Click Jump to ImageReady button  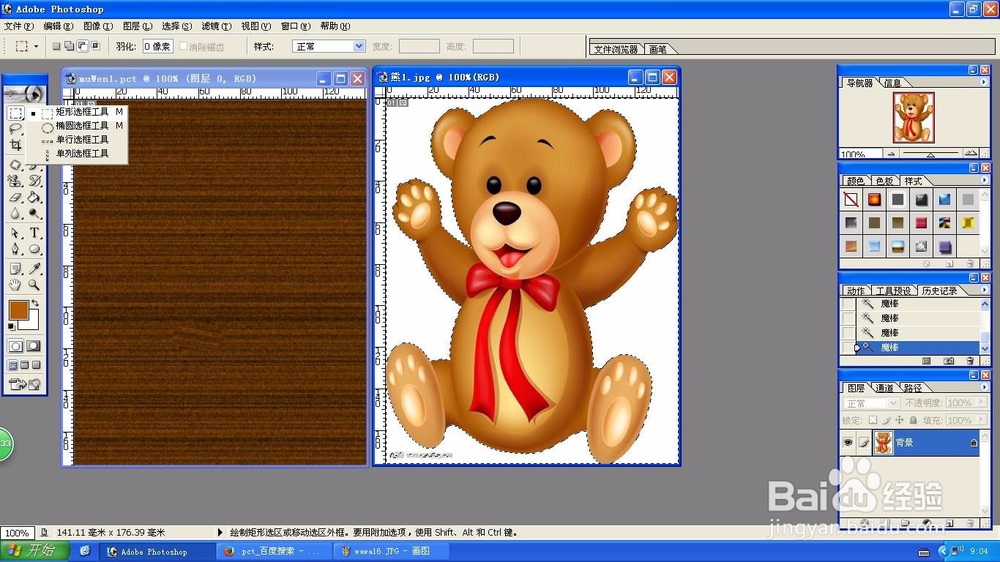(x=25, y=384)
